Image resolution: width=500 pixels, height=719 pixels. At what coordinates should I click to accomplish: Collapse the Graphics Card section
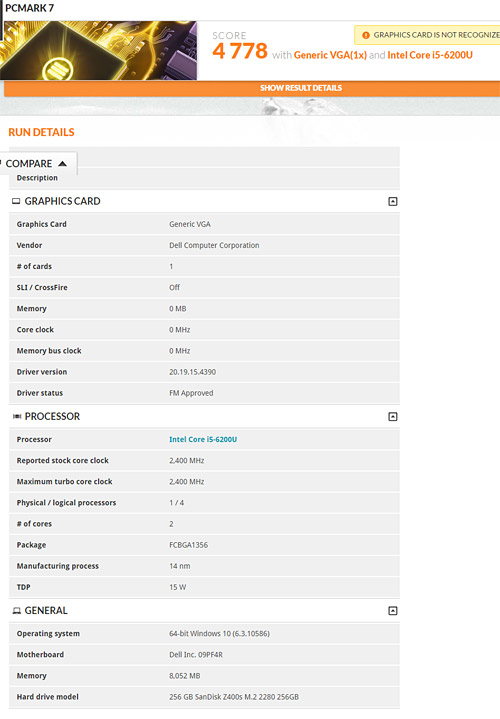pyautogui.click(x=393, y=201)
